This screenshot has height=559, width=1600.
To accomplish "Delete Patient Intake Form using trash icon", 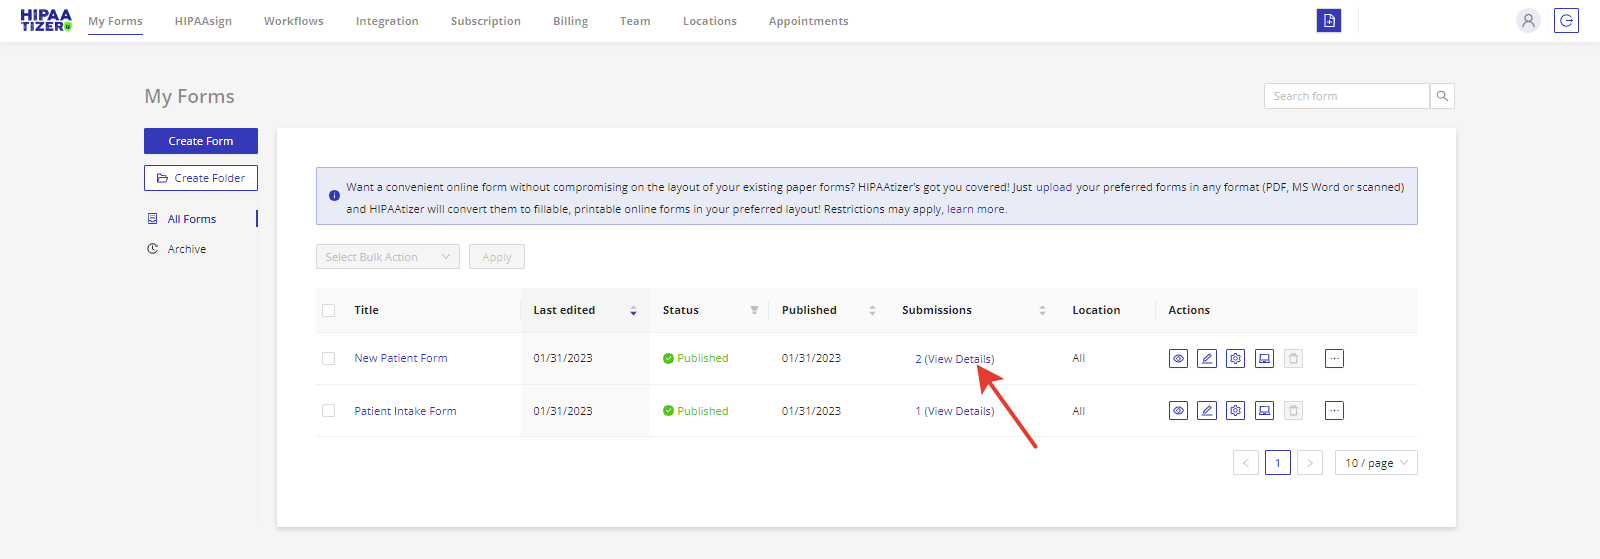I will (x=1293, y=411).
